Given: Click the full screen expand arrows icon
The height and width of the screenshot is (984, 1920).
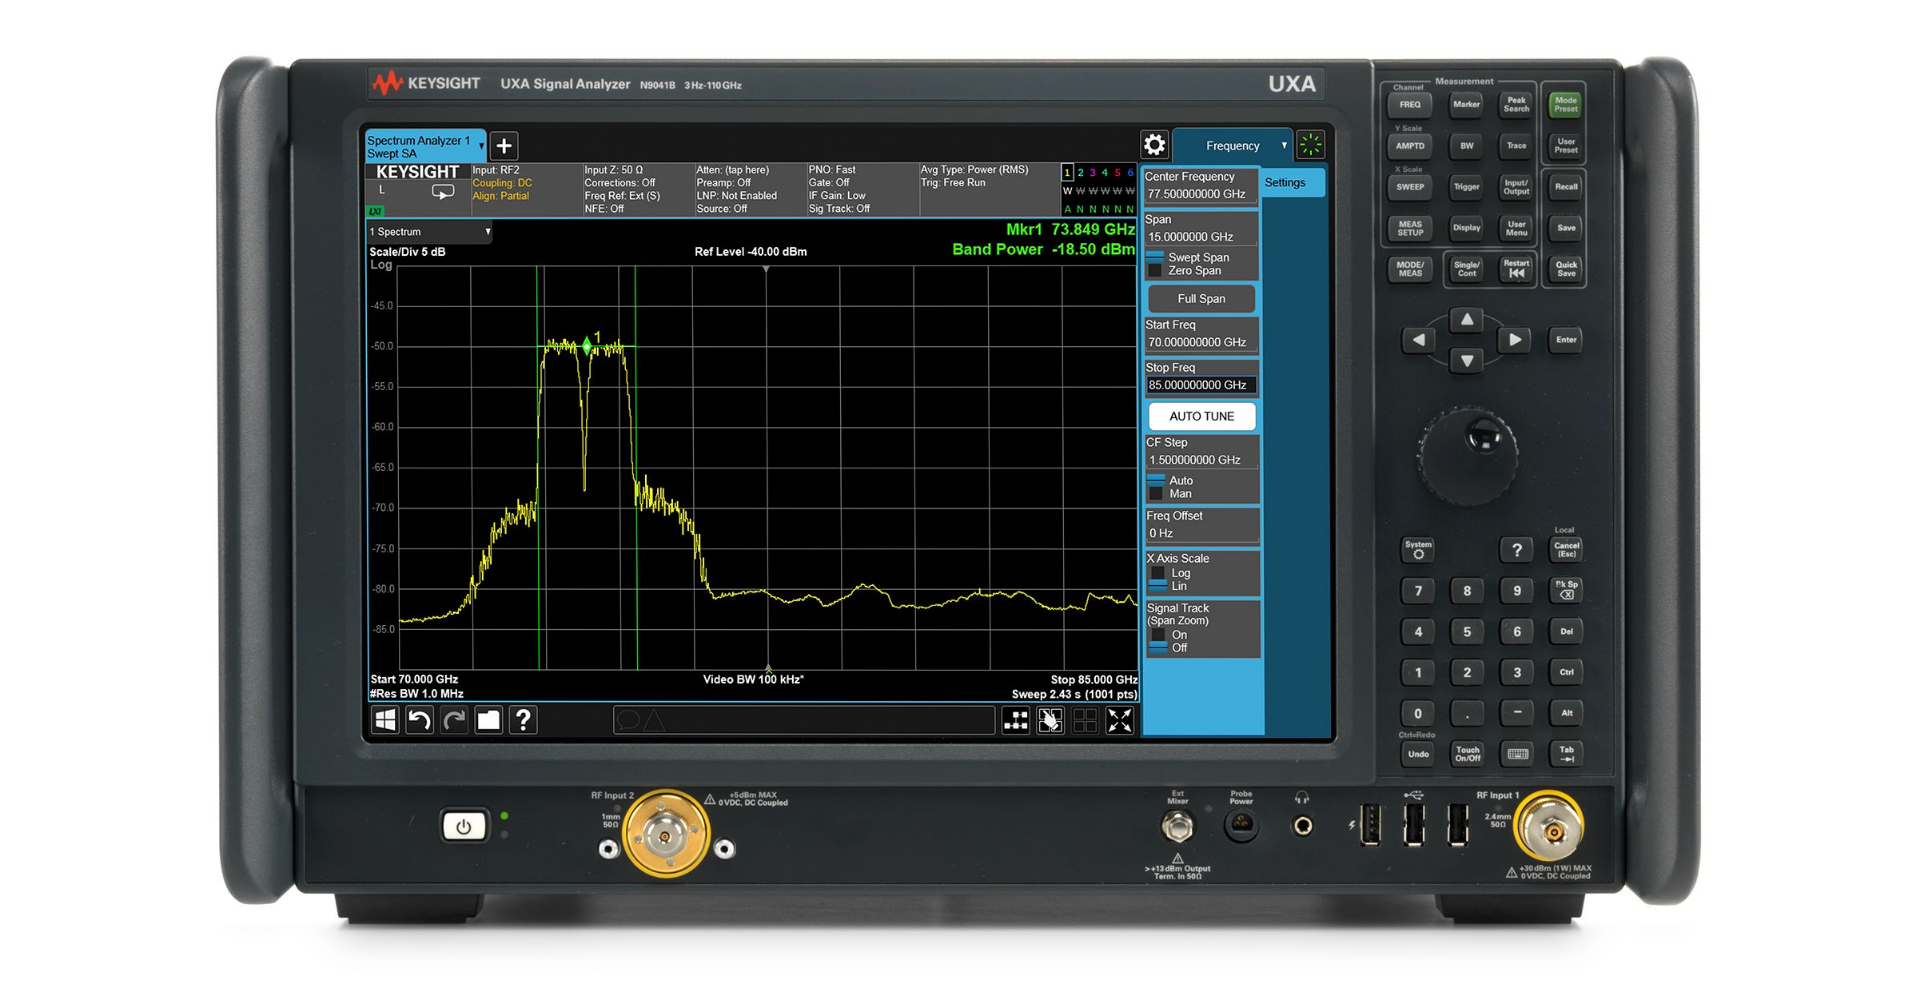Looking at the screenshot, I should click(1120, 720).
